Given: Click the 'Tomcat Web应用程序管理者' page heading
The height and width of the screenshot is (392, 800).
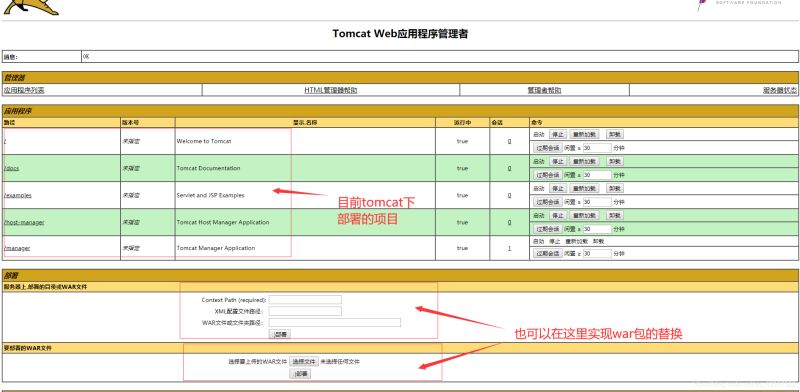Looking at the screenshot, I should pos(400,34).
